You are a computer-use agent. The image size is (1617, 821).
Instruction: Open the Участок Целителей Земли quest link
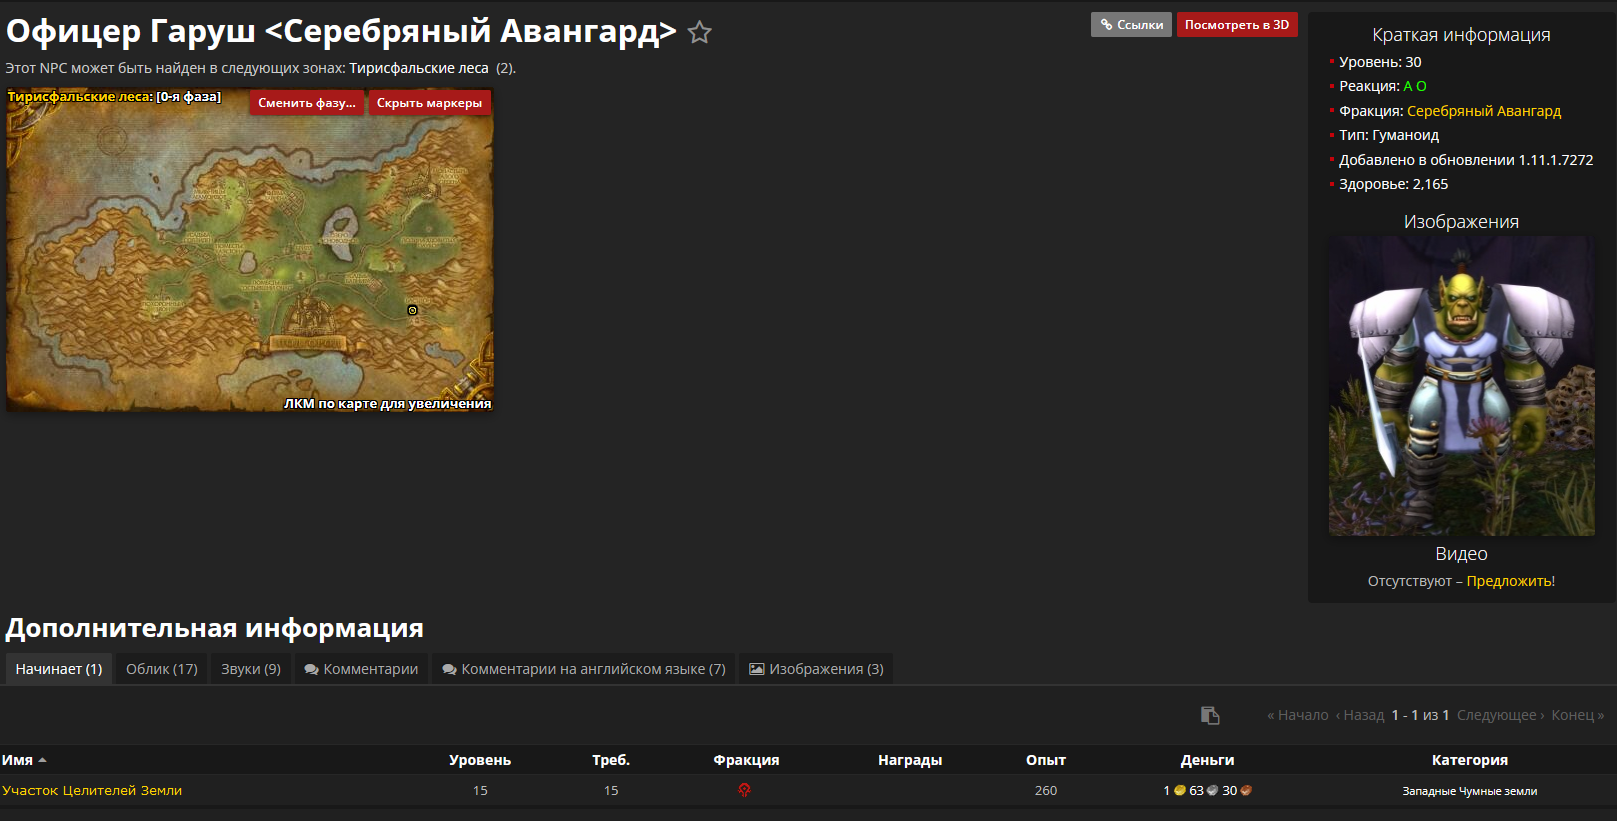92,790
